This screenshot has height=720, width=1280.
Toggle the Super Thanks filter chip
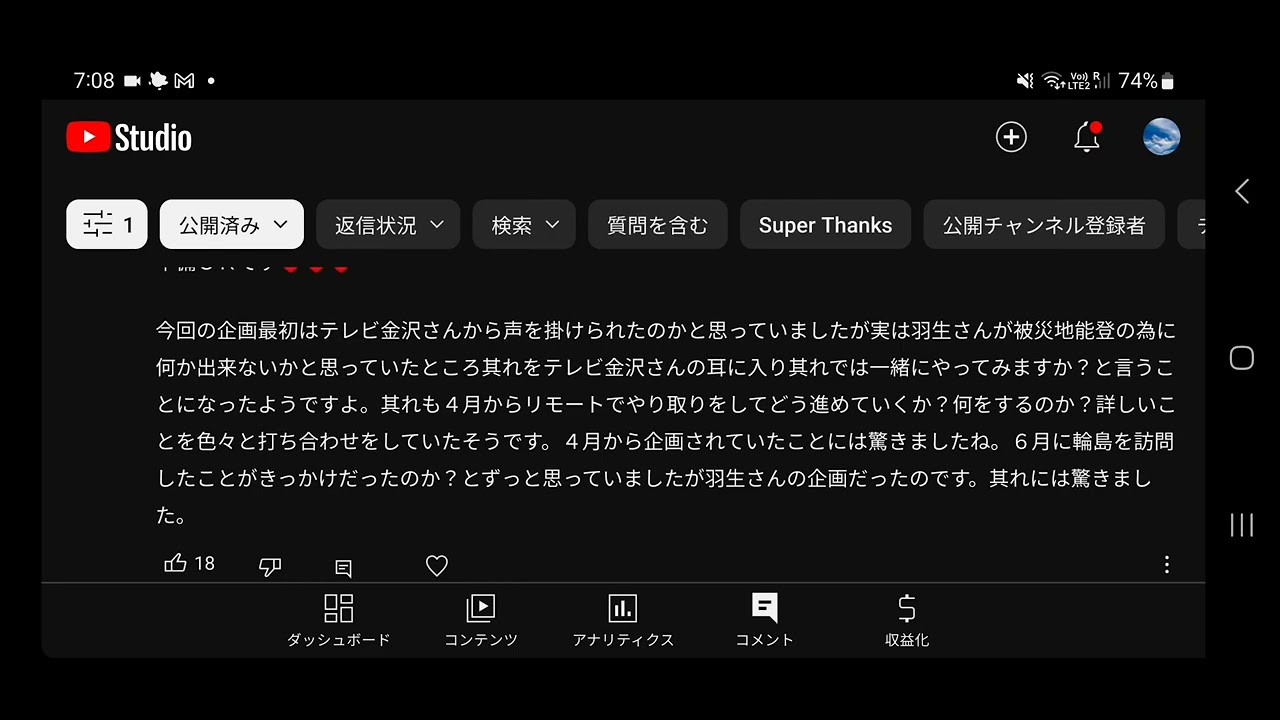(x=825, y=225)
